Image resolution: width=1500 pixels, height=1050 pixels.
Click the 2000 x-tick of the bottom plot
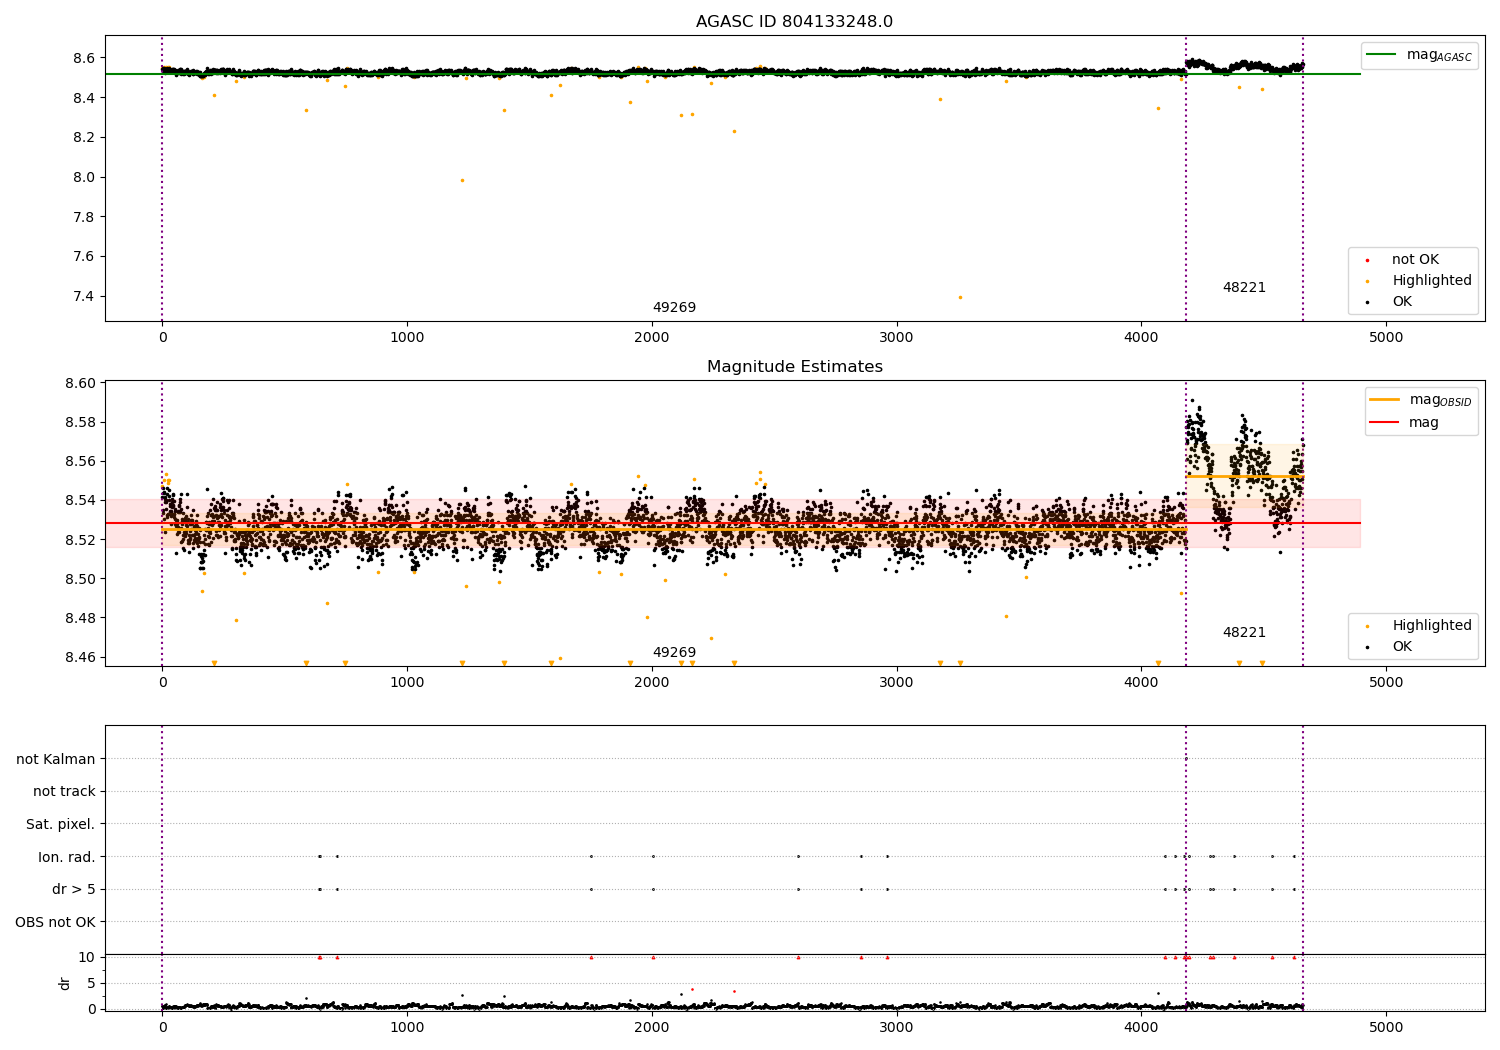click(652, 1027)
